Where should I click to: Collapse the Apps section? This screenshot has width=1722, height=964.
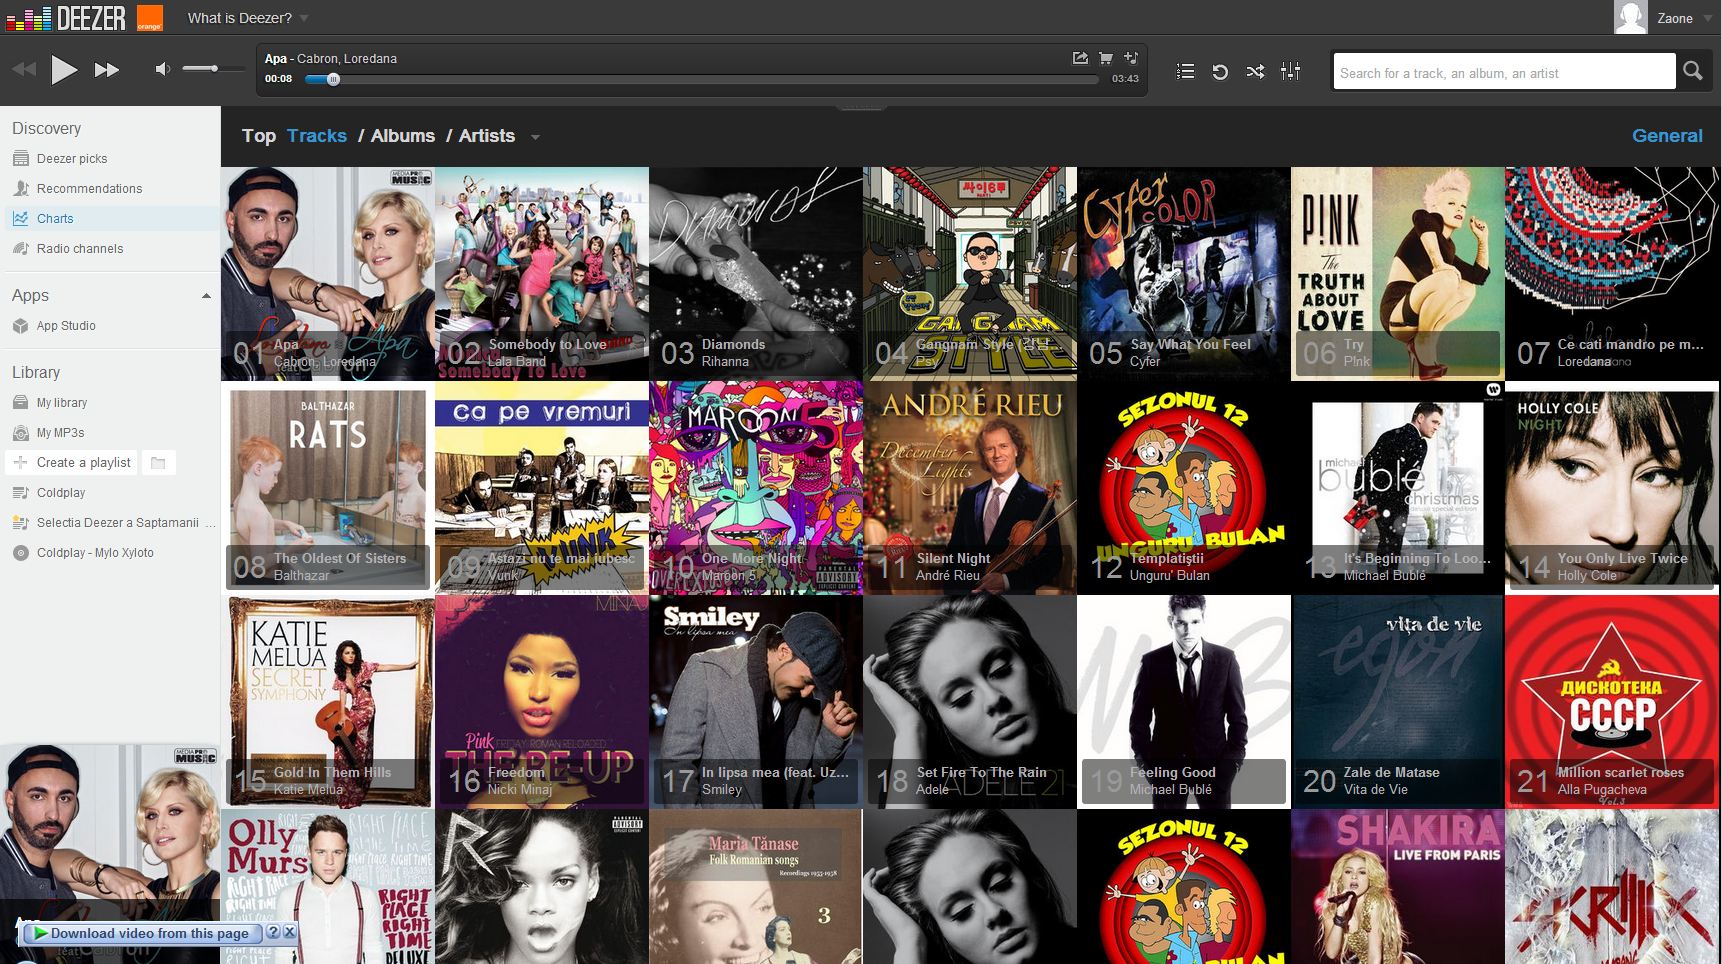(206, 296)
